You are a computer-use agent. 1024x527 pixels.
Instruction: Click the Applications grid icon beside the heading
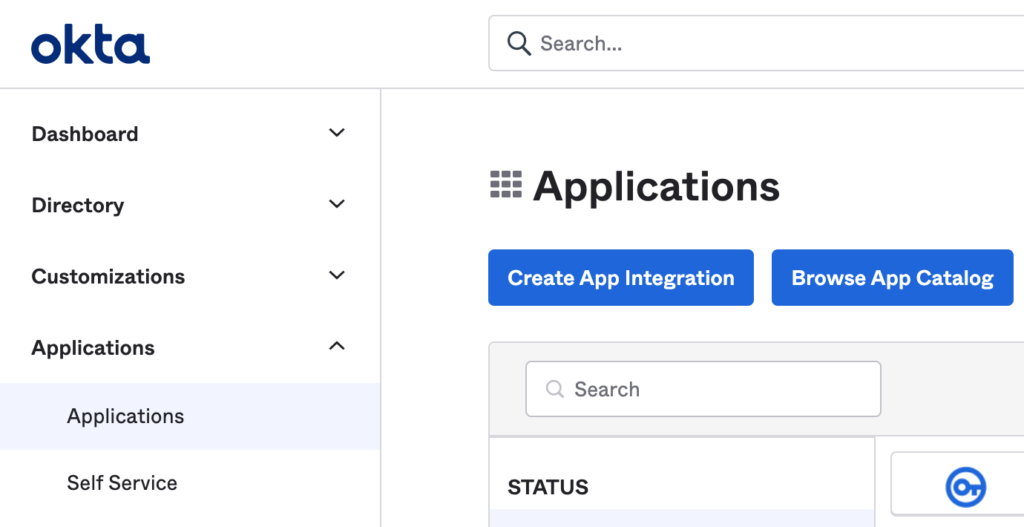tap(506, 185)
